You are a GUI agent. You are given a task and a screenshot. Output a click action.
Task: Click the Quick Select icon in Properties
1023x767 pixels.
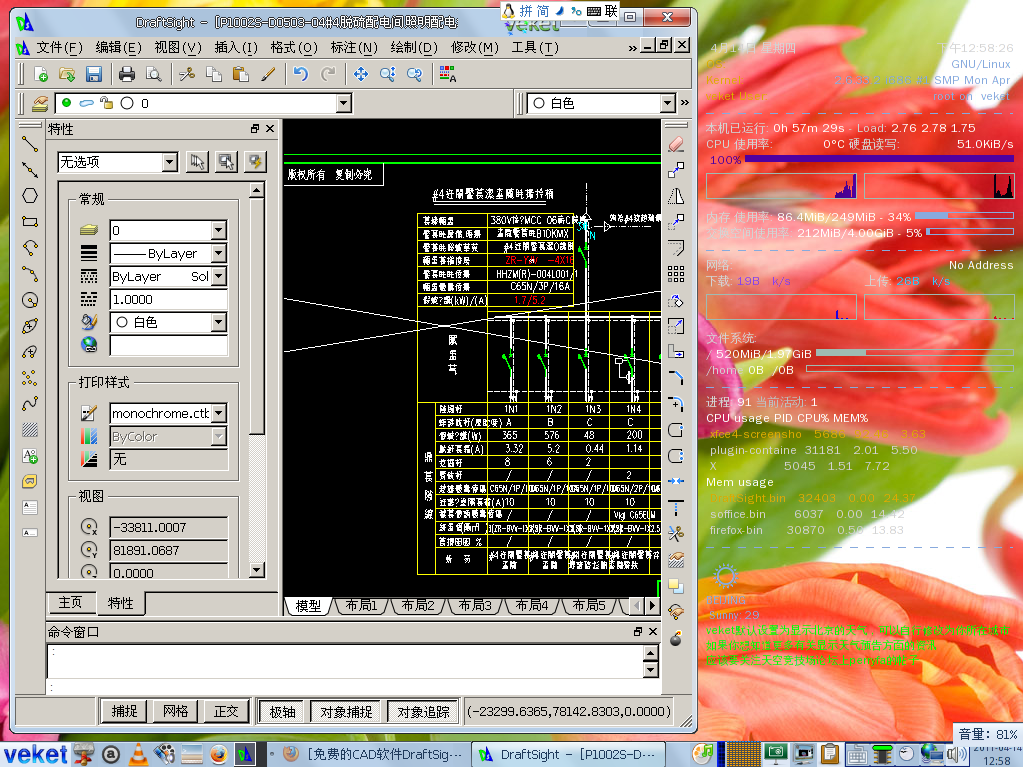[255, 162]
